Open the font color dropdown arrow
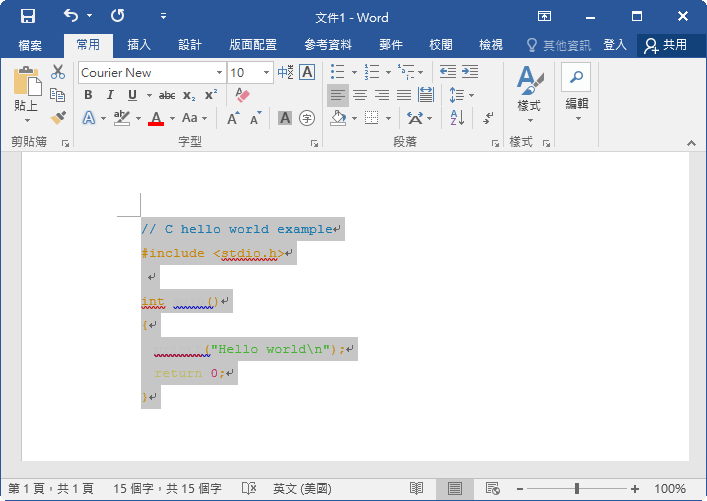707x501 pixels. (172, 118)
